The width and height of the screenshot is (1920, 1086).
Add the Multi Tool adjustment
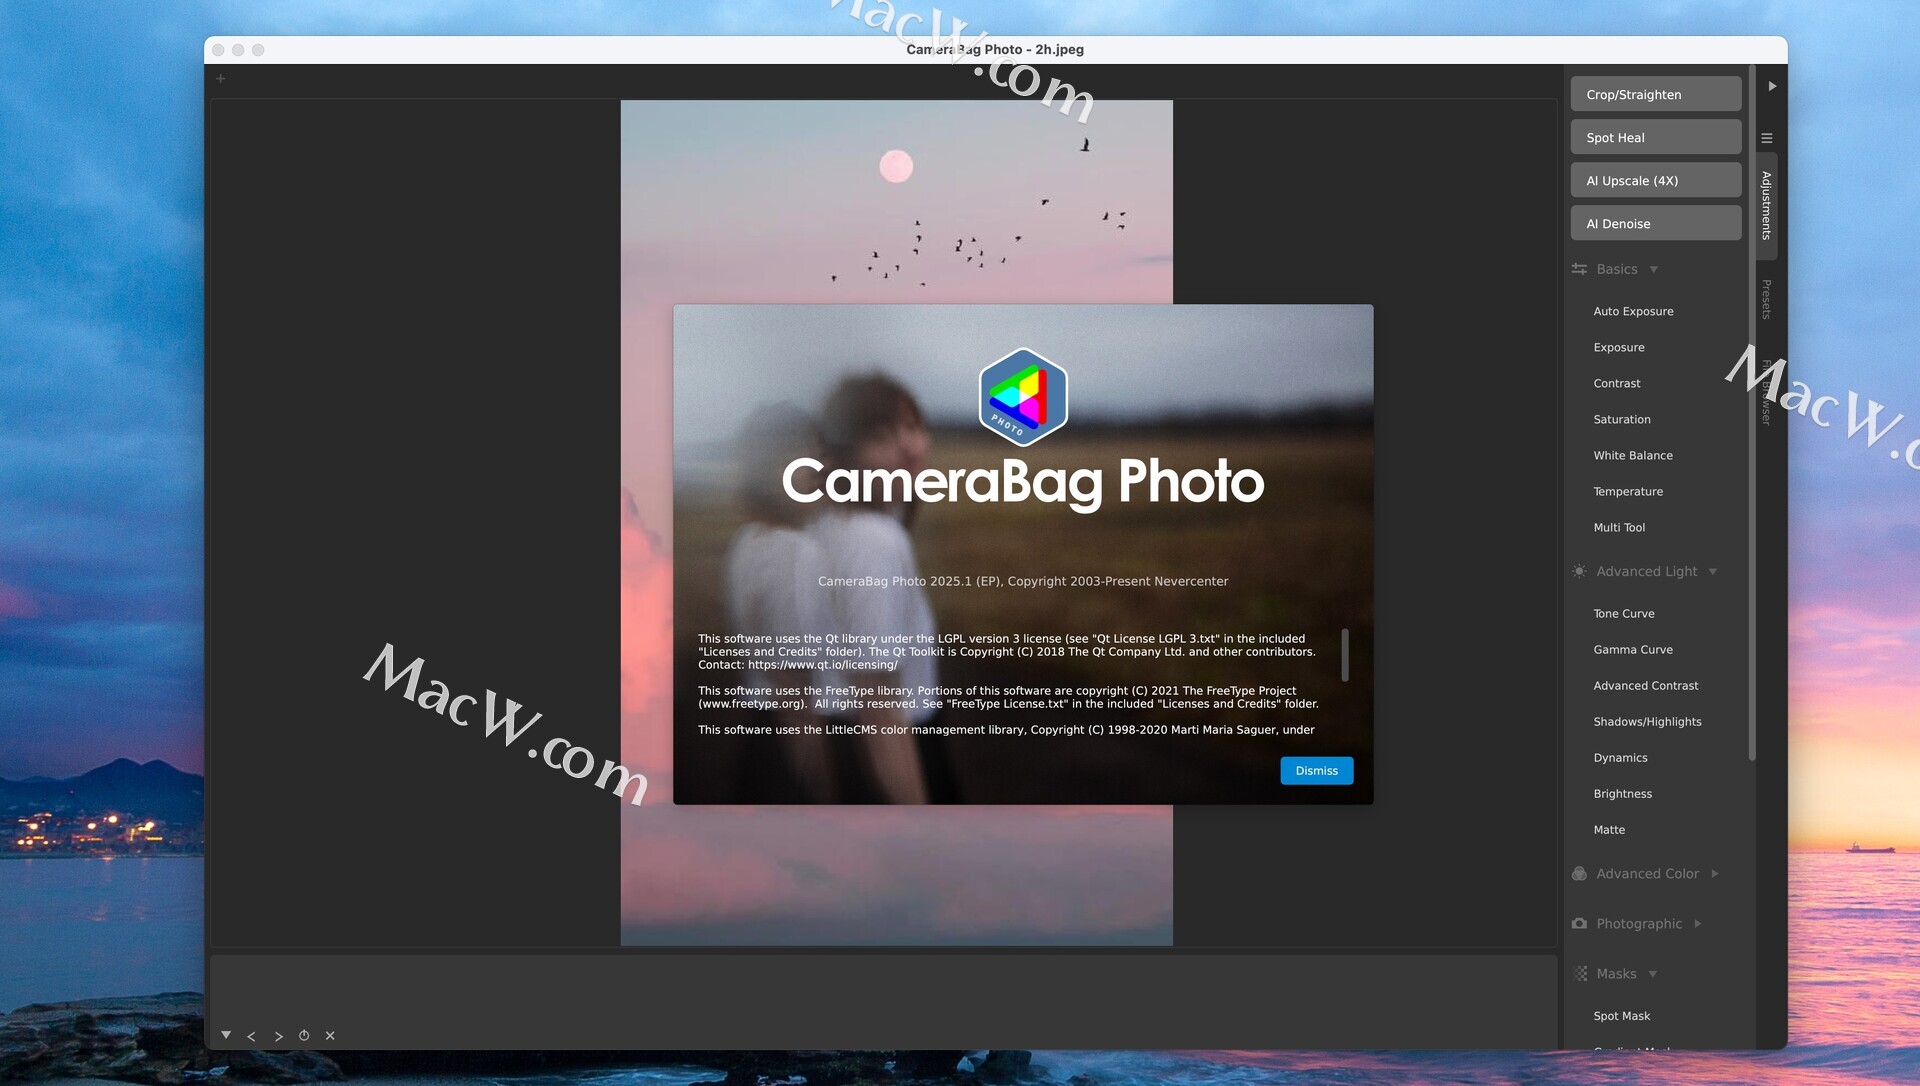click(x=1619, y=527)
